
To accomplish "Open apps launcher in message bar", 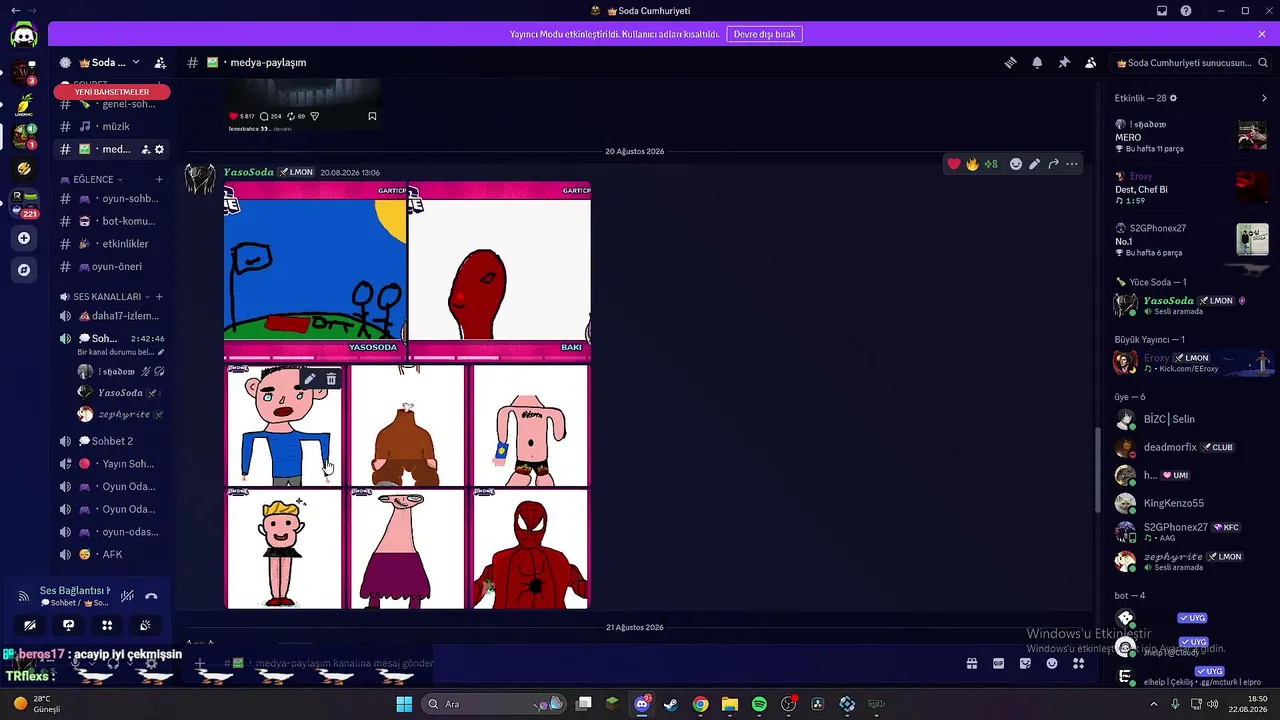I will 1079,663.
